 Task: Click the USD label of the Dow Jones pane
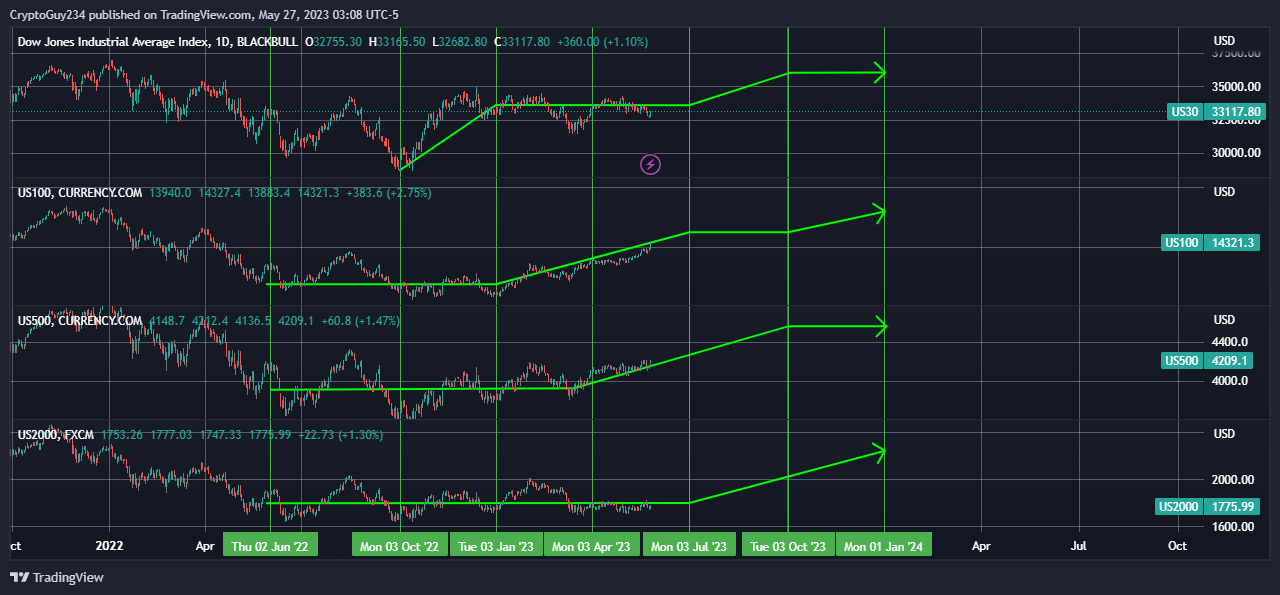[1224, 41]
